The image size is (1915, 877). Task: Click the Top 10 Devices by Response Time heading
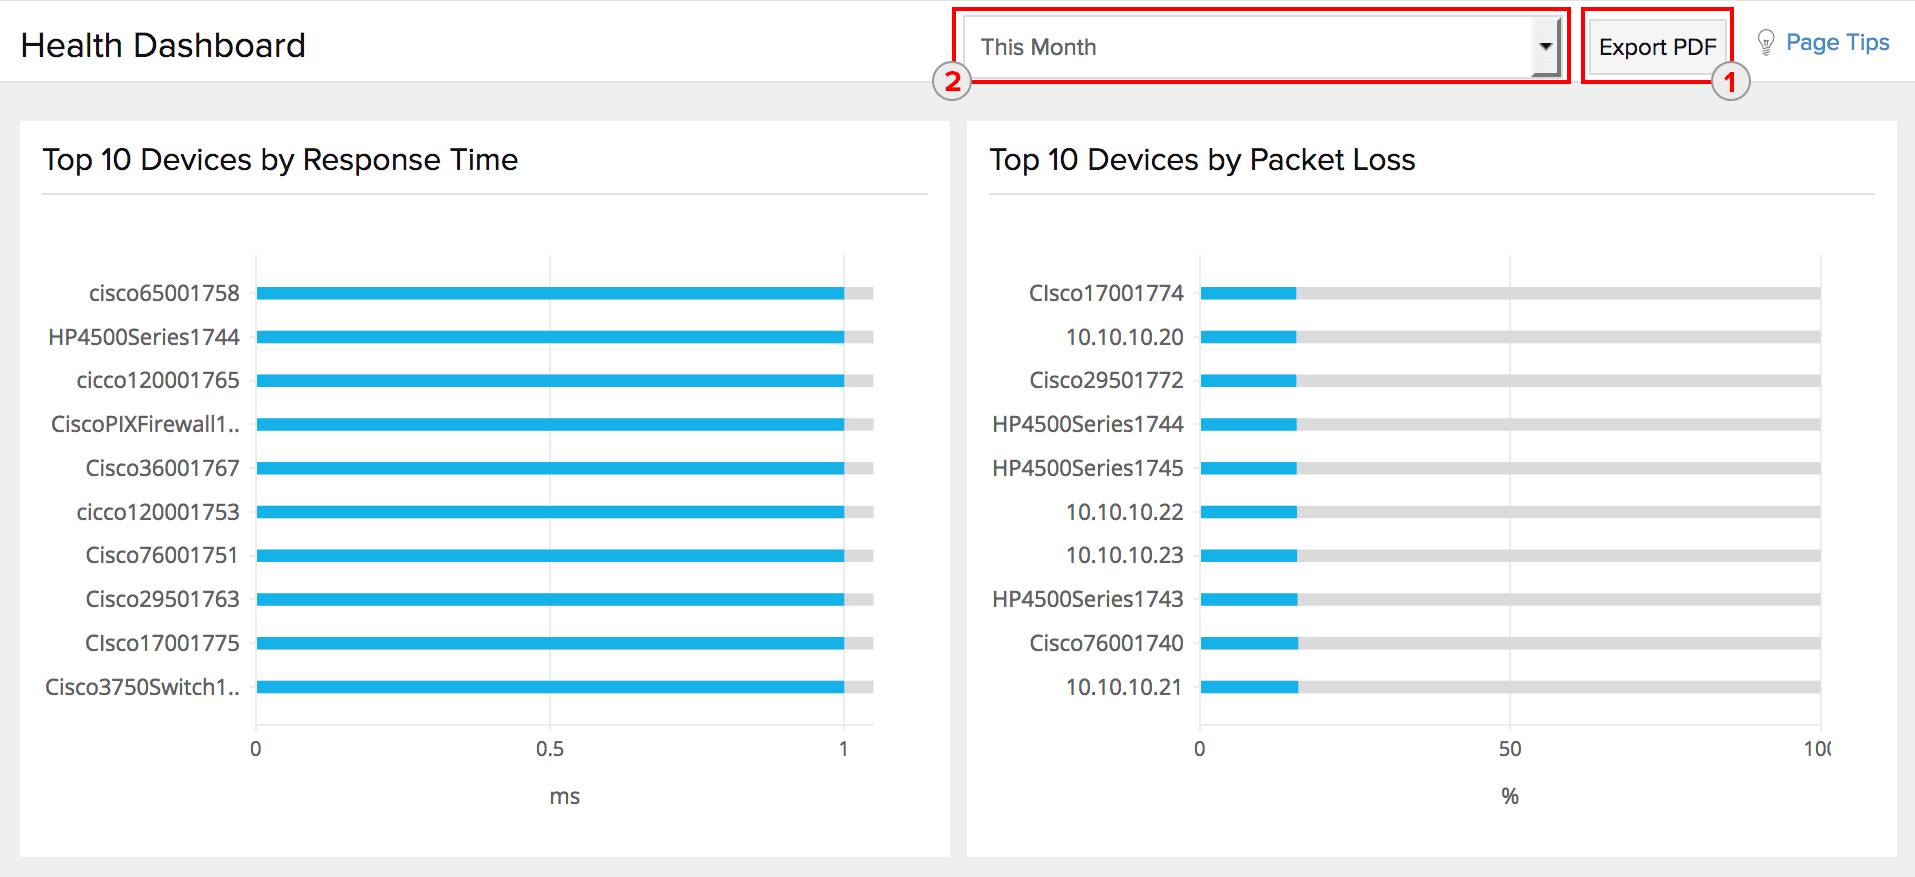coord(280,160)
